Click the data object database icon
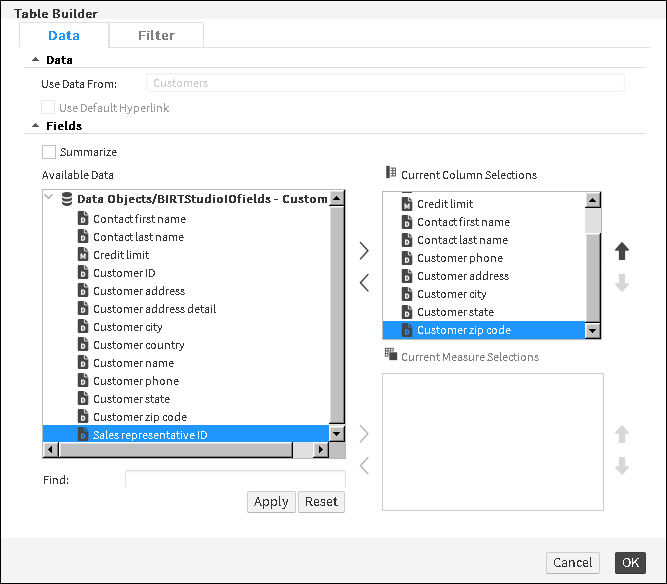The height and width of the screenshot is (584, 667). 67,199
